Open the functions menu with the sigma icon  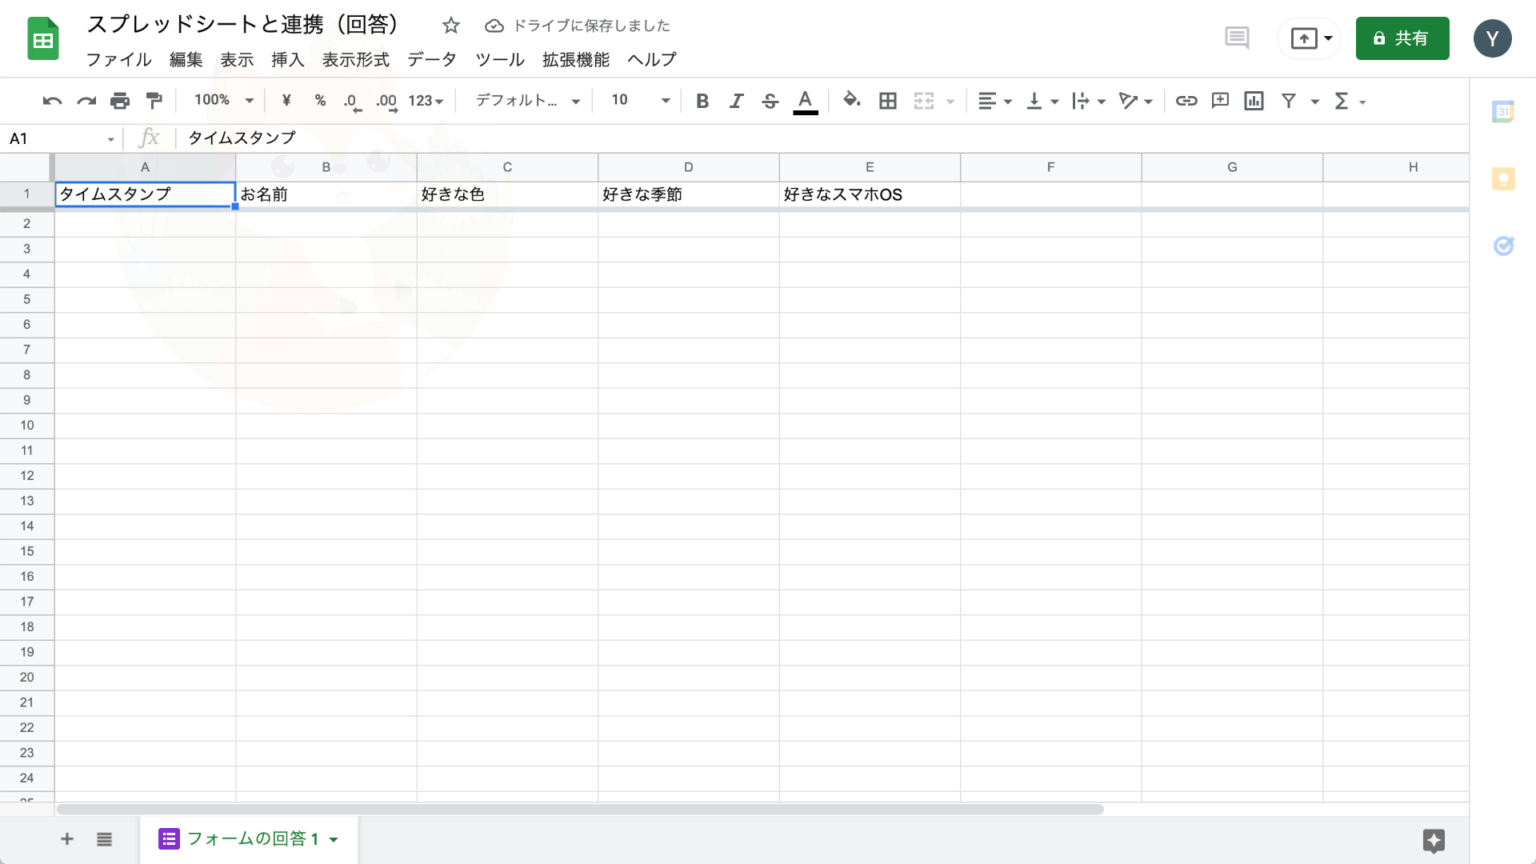[1342, 100]
